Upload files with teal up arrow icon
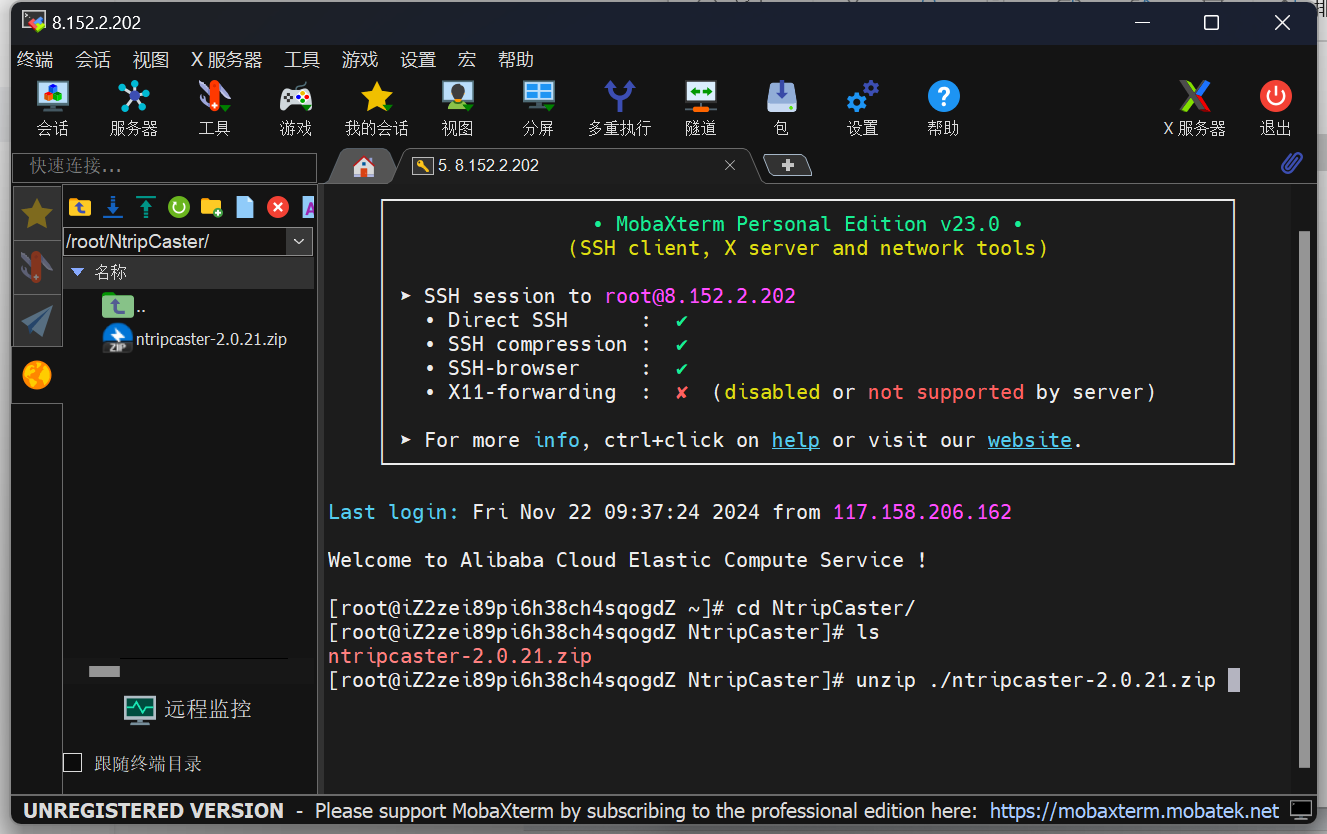Viewport: 1327px width, 834px height. 146,207
